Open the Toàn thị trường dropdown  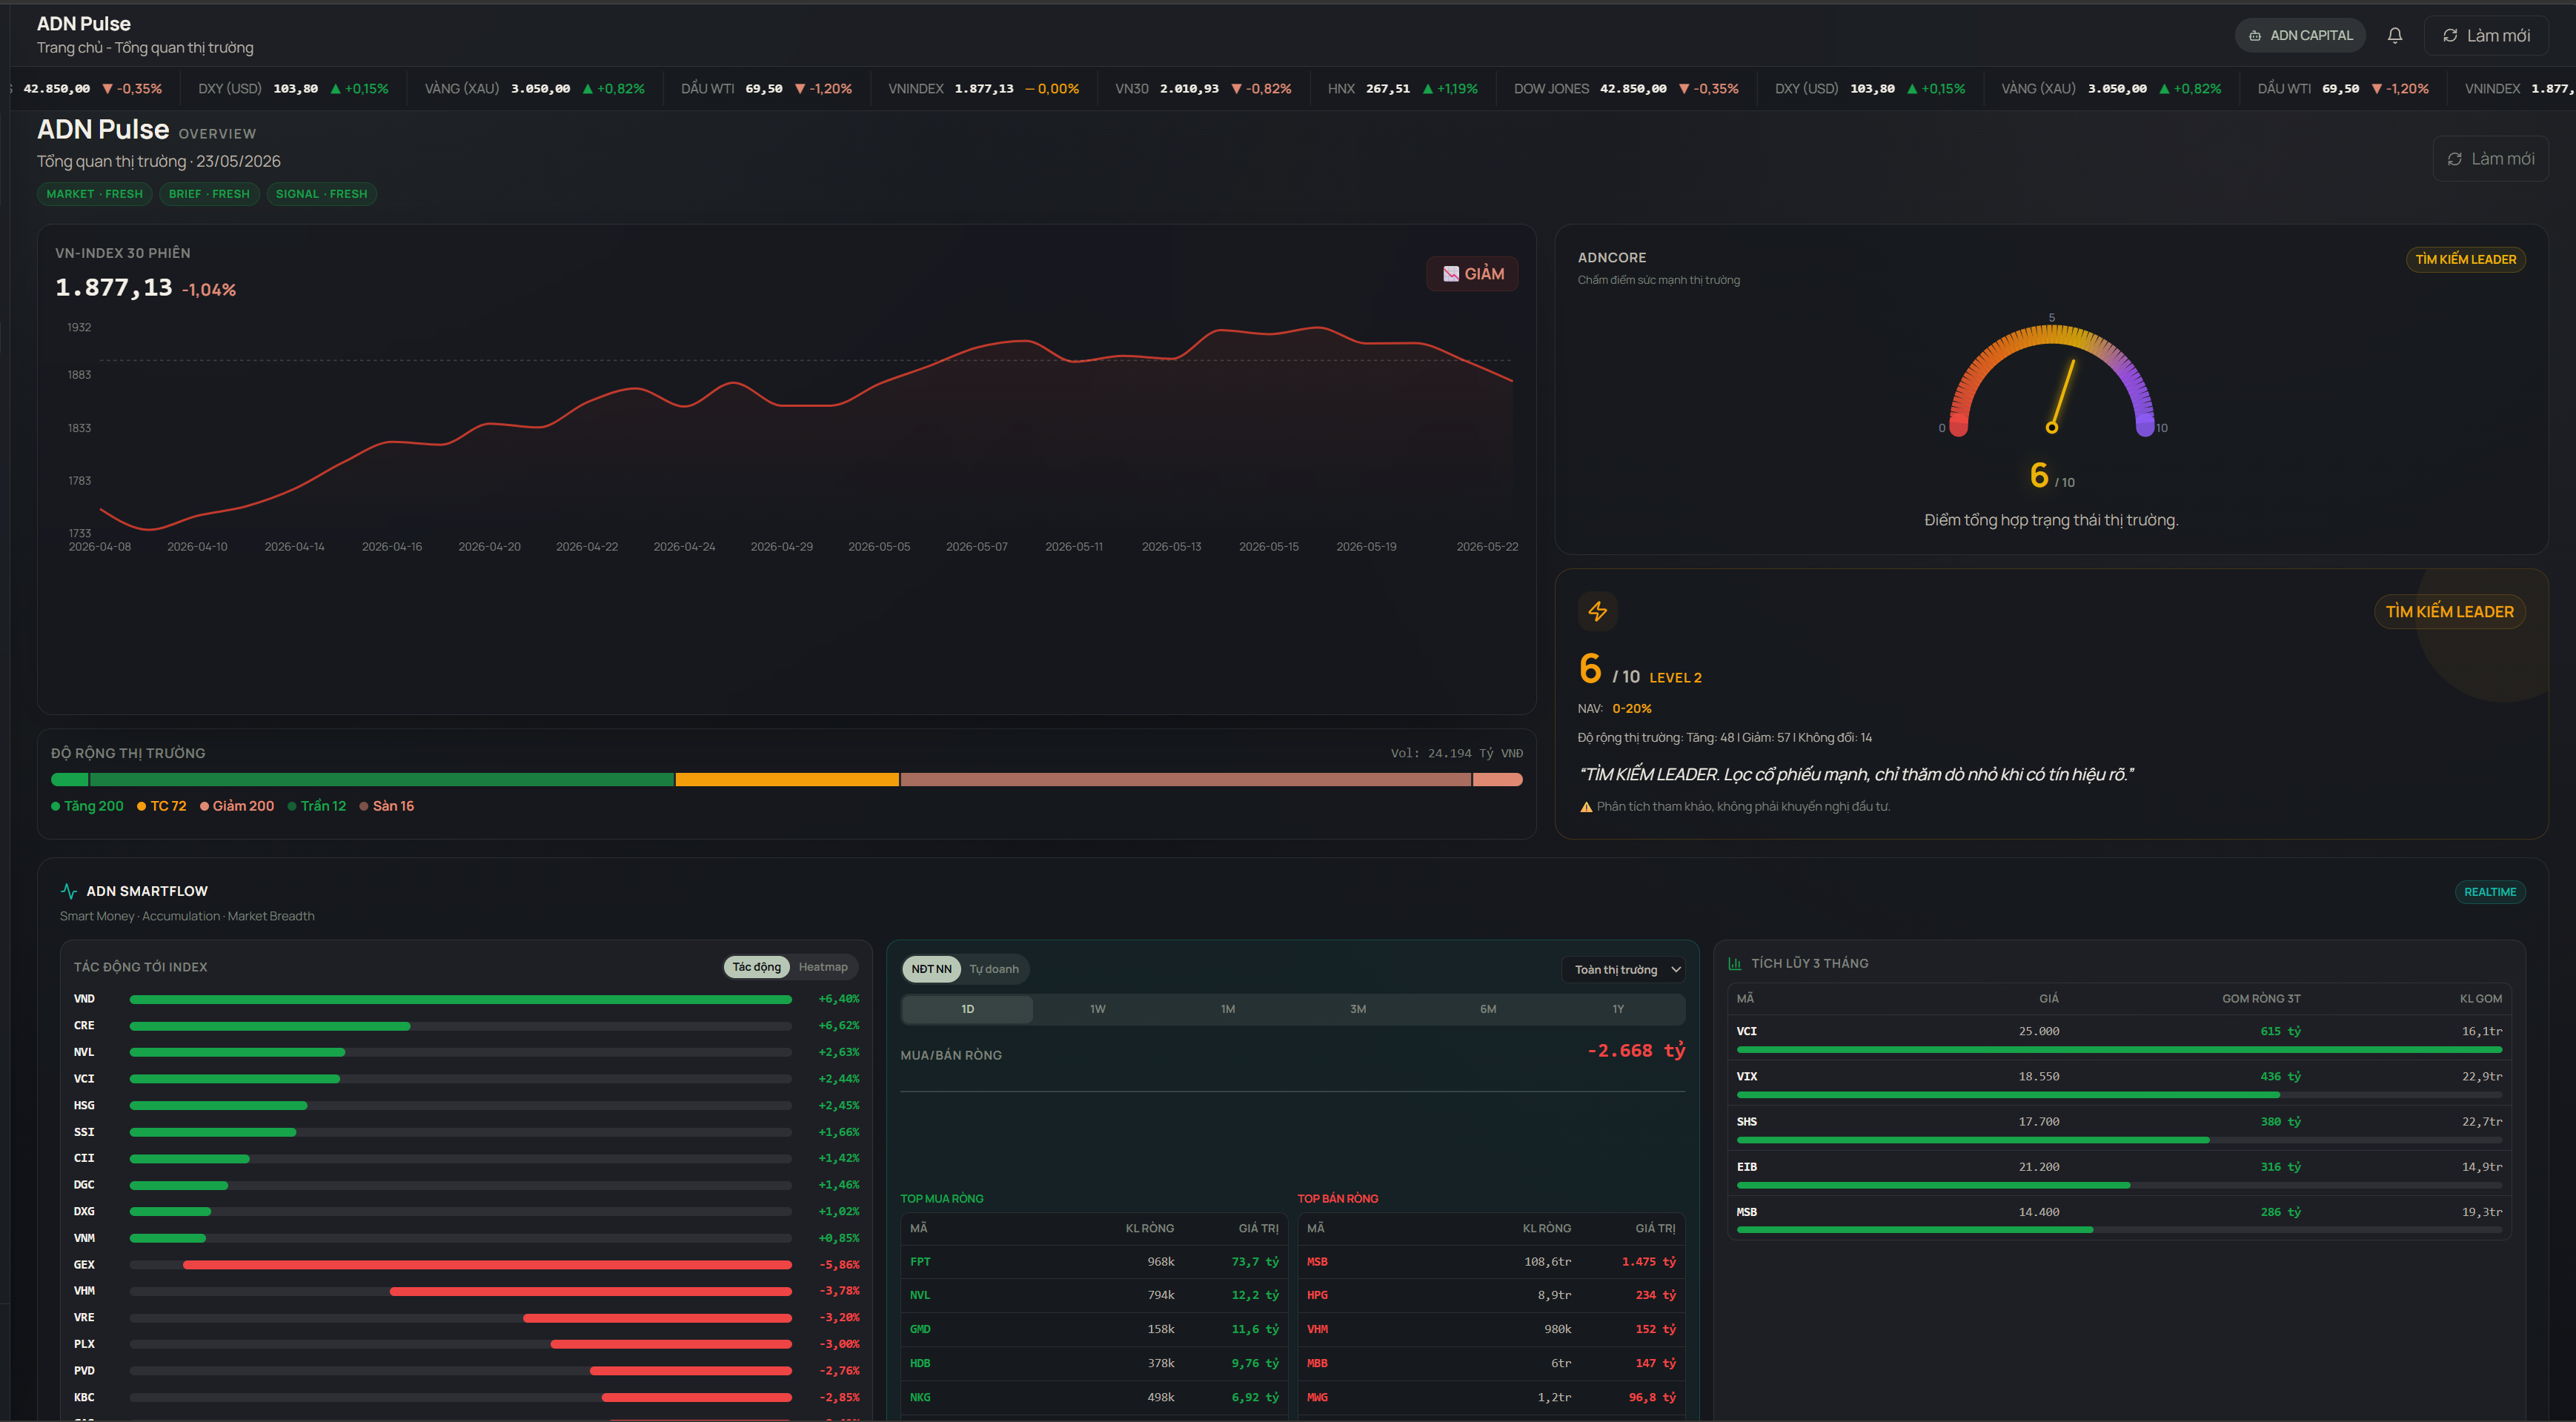click(x=1624, y=969)
